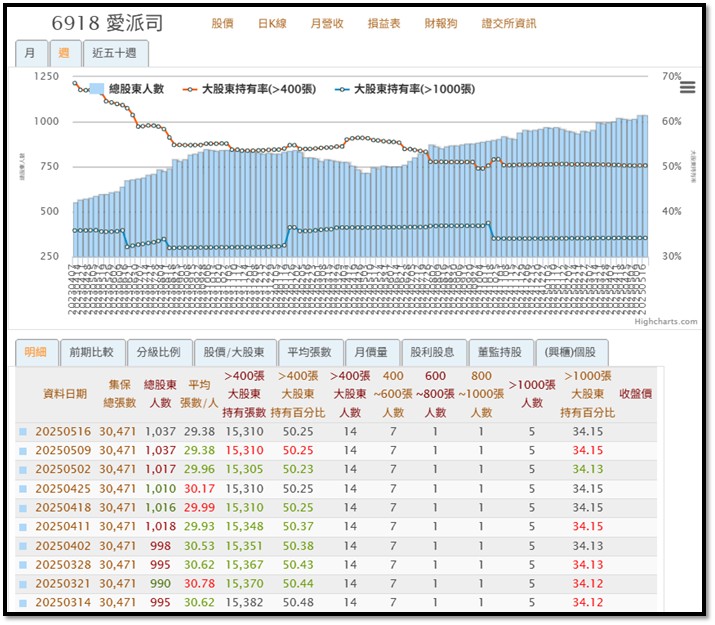Open the 前期比較 tab

coord(91,352)
